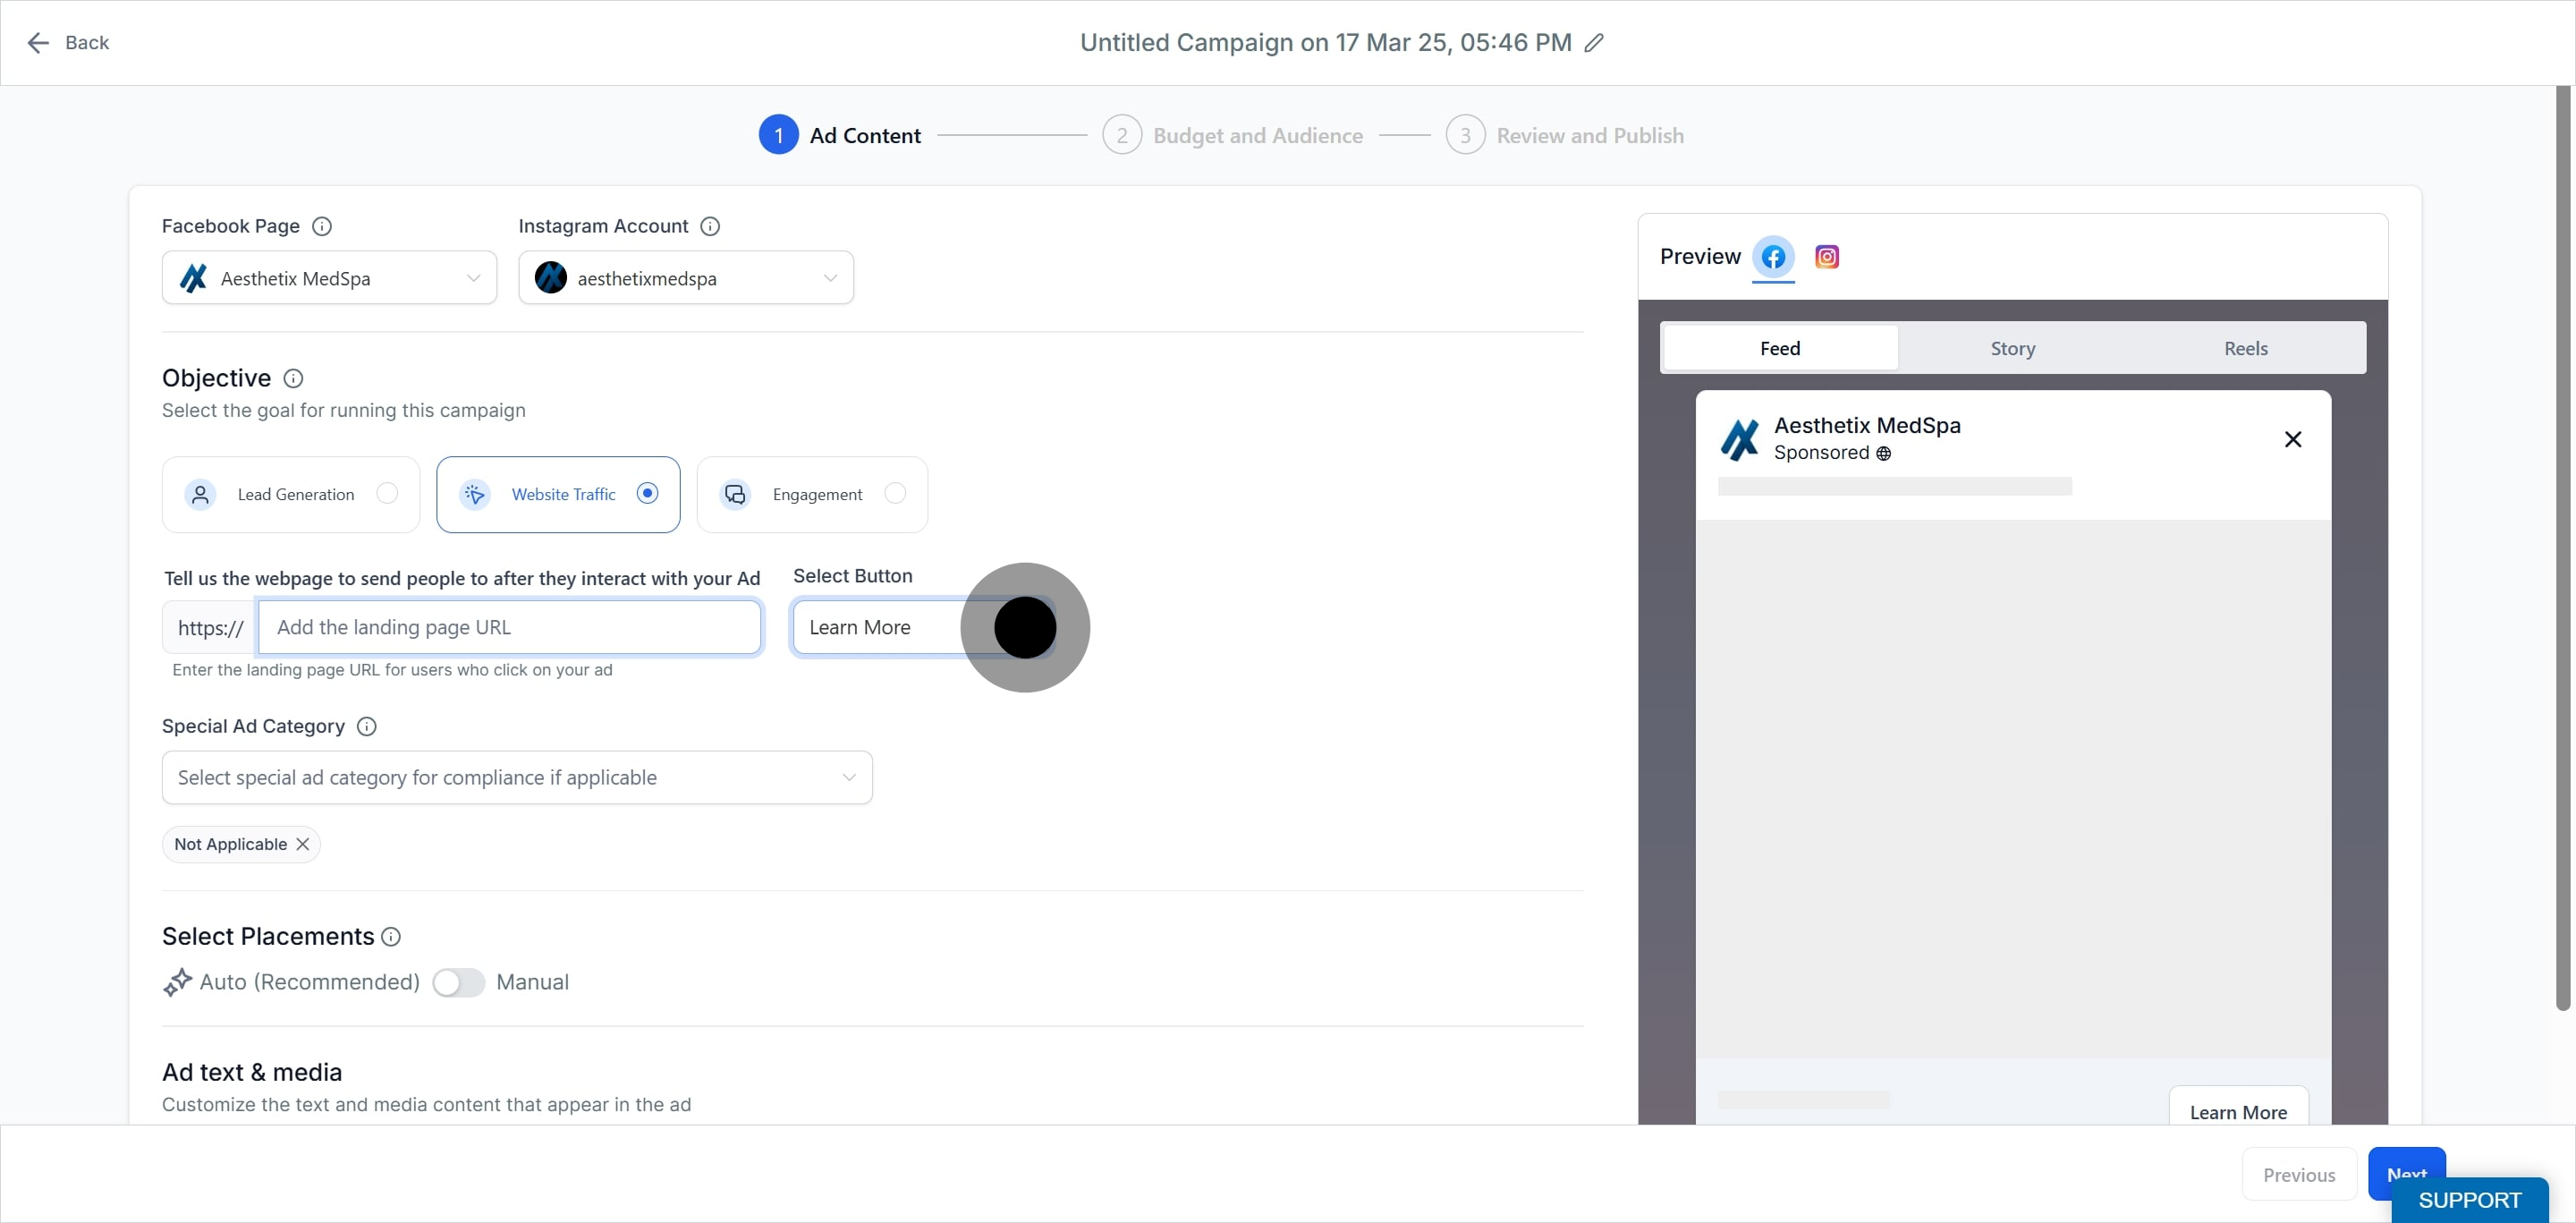The image size is (2576, 1223).
Task: Open Special Ad Category dropdown
Action: coord(517,778)
